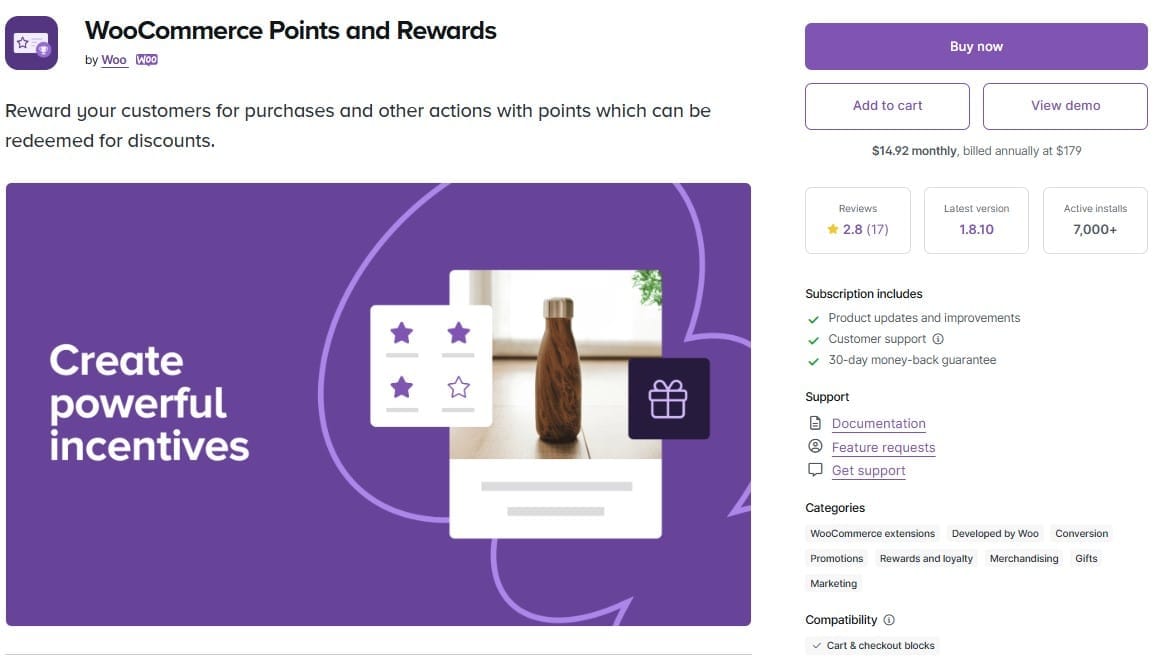Click the Get support chat icon
The image size is (1156, 657).
tap(815, 470)
